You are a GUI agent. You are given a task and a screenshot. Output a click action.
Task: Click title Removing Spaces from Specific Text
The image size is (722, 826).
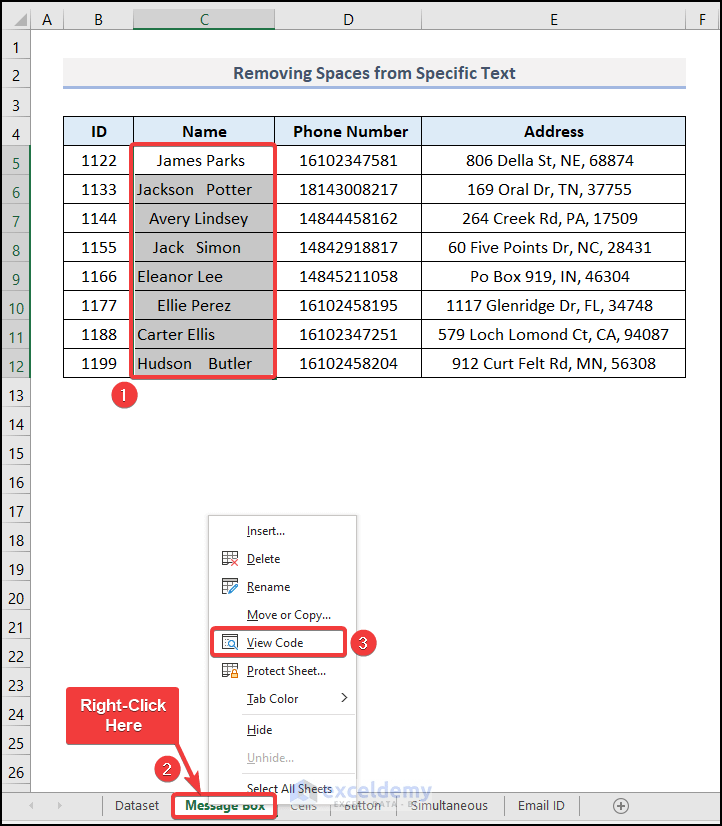click(374, 73)
